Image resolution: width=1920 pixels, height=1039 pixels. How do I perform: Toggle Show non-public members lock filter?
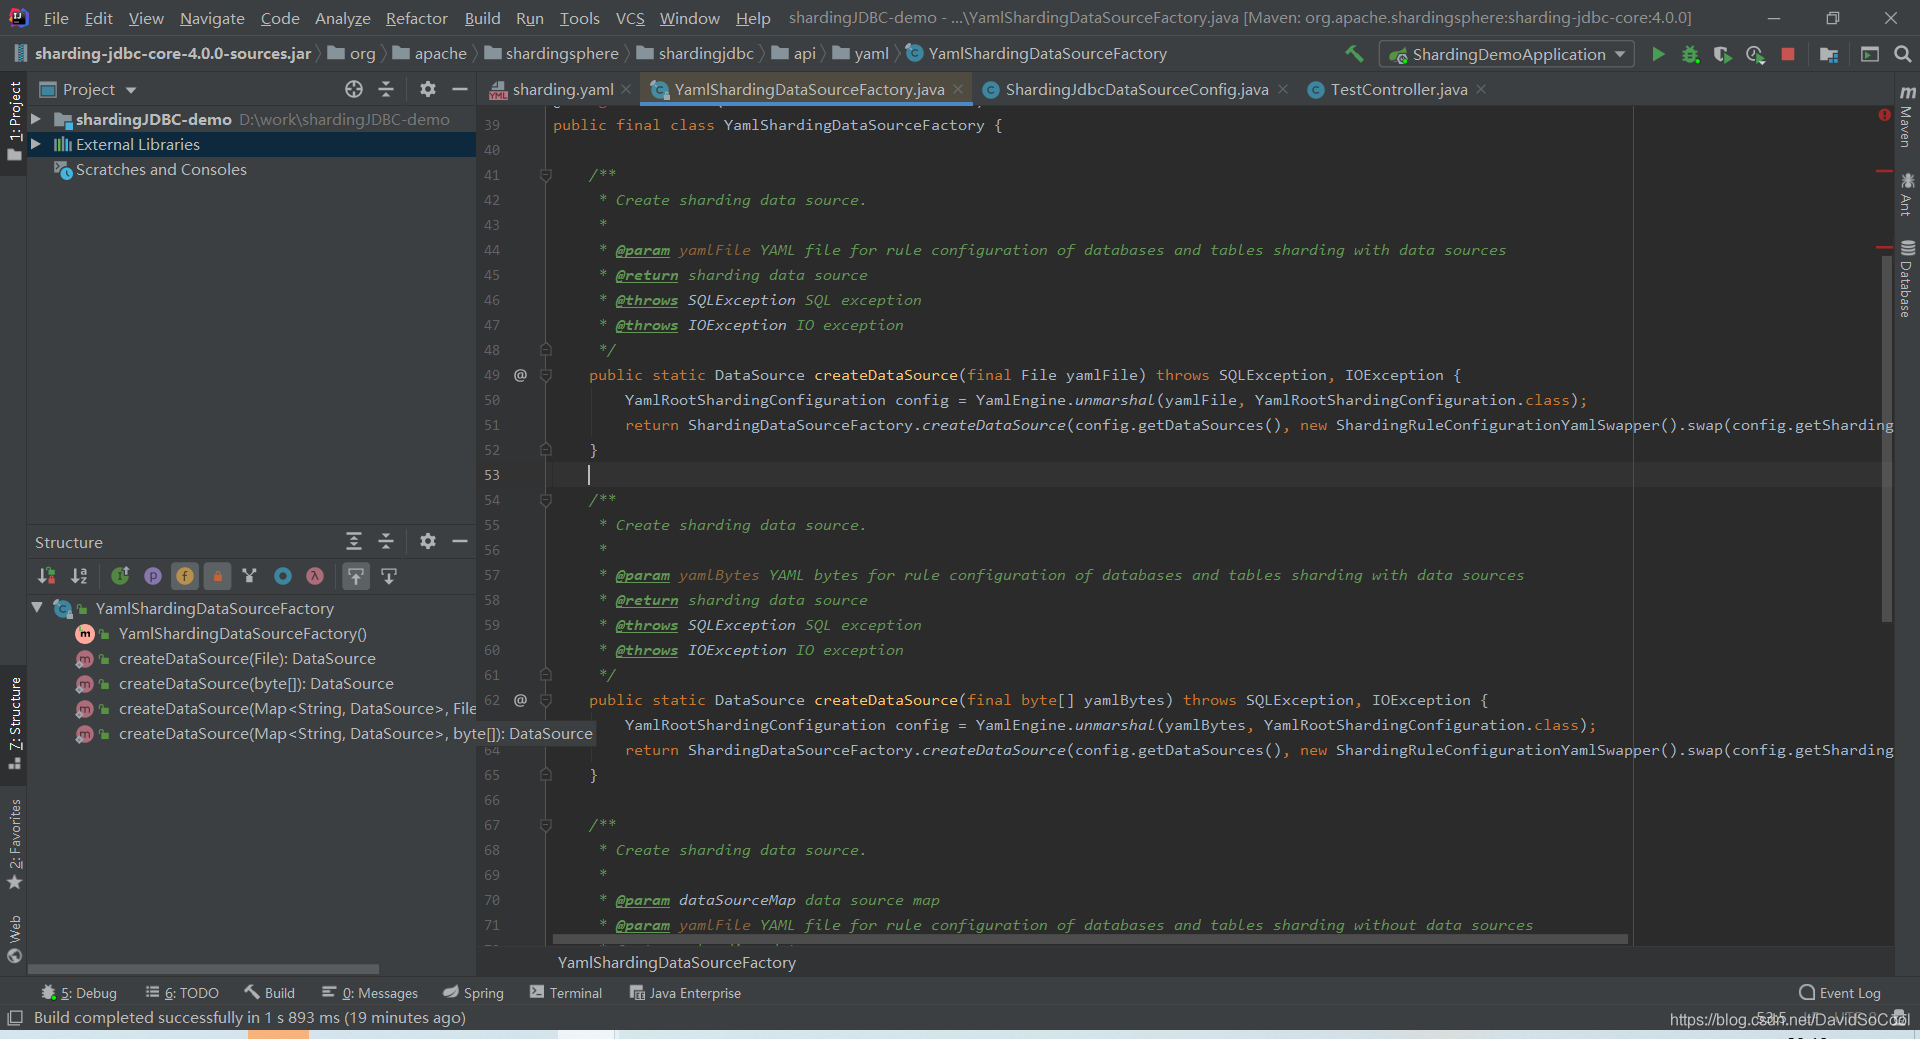(217, 576)
